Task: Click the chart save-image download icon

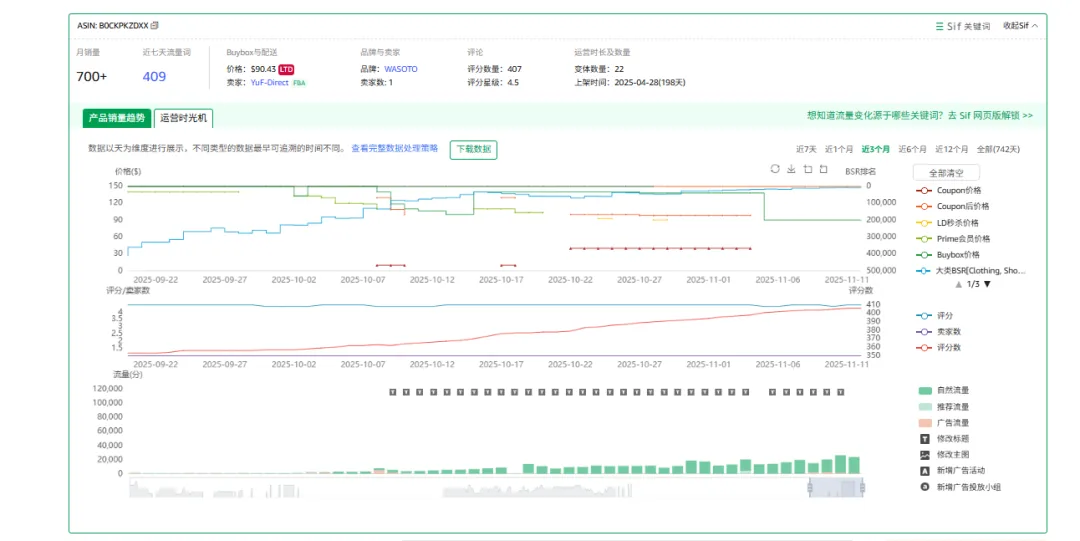Action: 791,169
